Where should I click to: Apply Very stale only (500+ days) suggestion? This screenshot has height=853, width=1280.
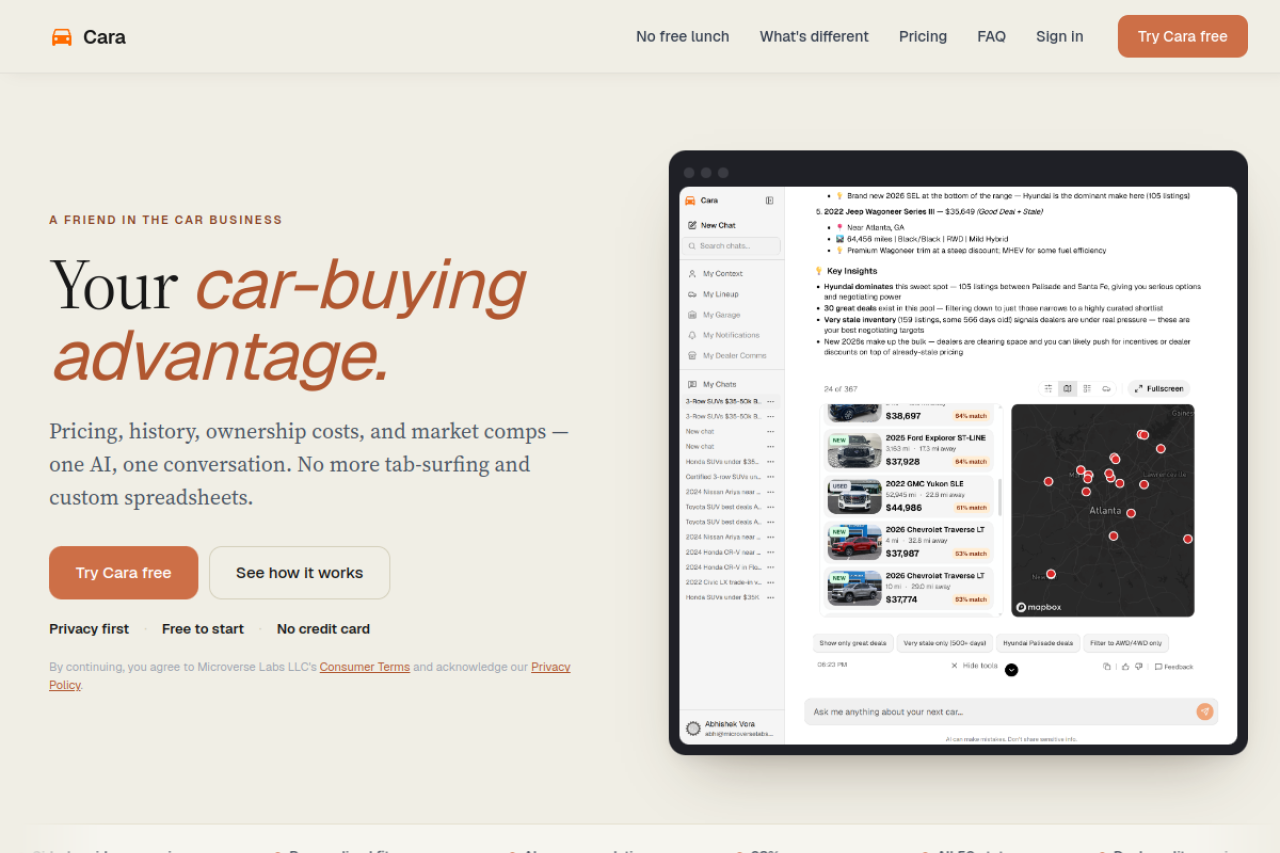[944, 643]
